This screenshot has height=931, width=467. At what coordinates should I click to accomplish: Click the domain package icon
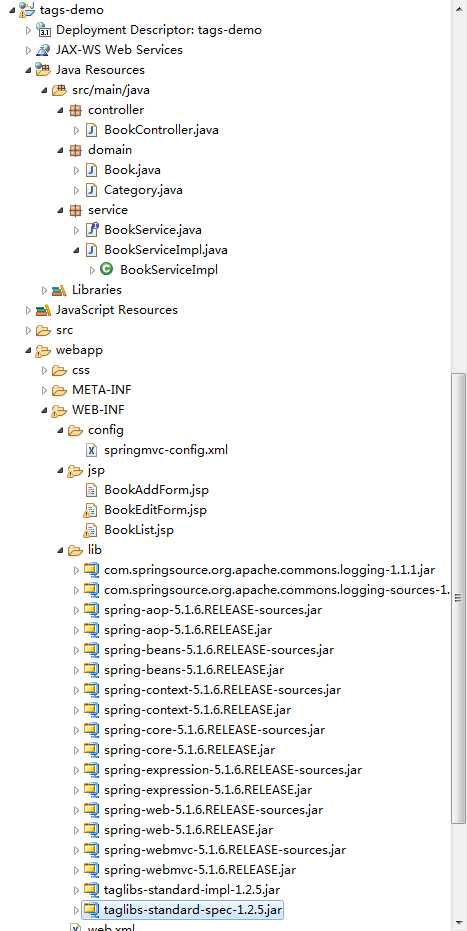coord(75,150)
